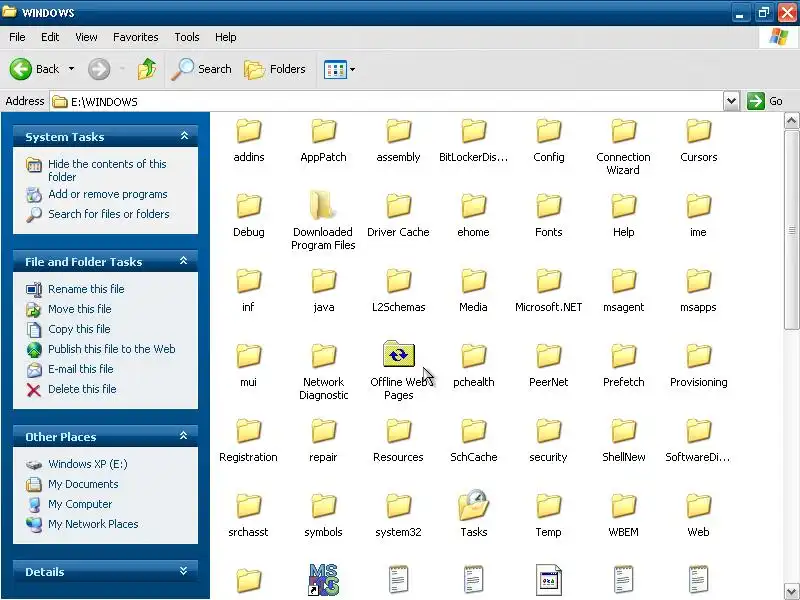Select the SoftwareDi... folder
Screen dimensions: 800x600
(x=698, y=440)
